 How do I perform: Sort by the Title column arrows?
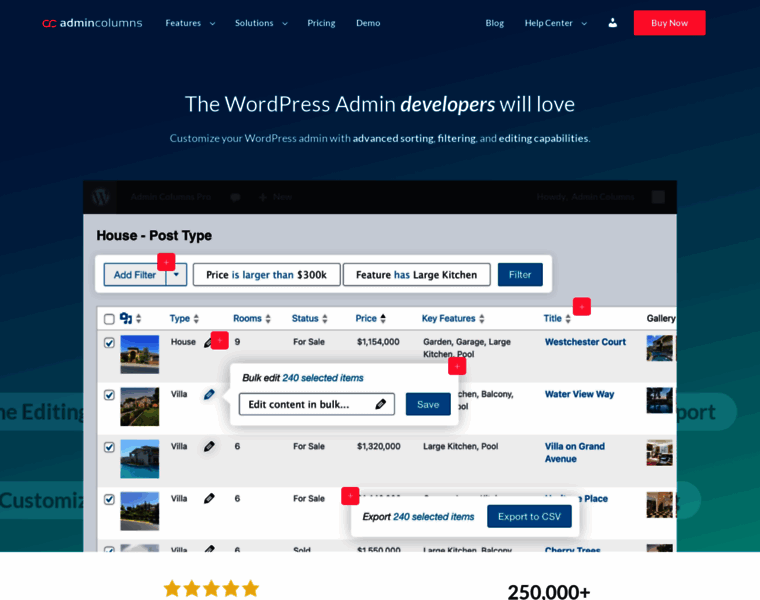tap(568, 318)
